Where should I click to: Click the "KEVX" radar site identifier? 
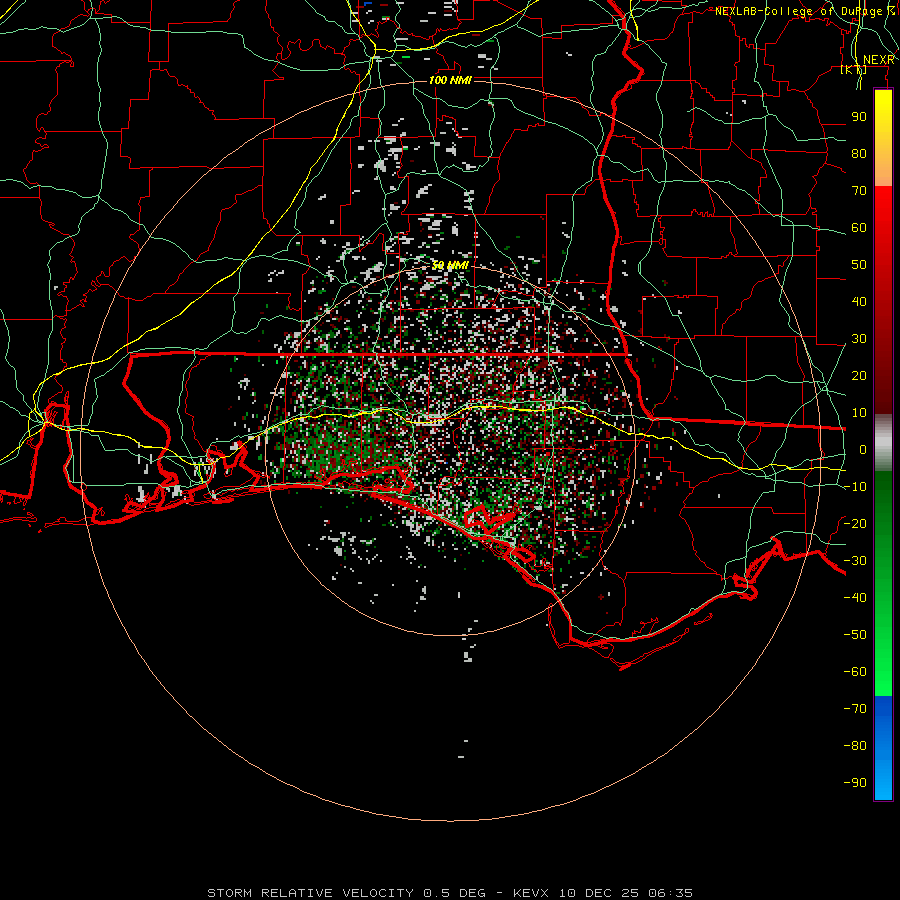pyautogui.click(x=531, y=893)
